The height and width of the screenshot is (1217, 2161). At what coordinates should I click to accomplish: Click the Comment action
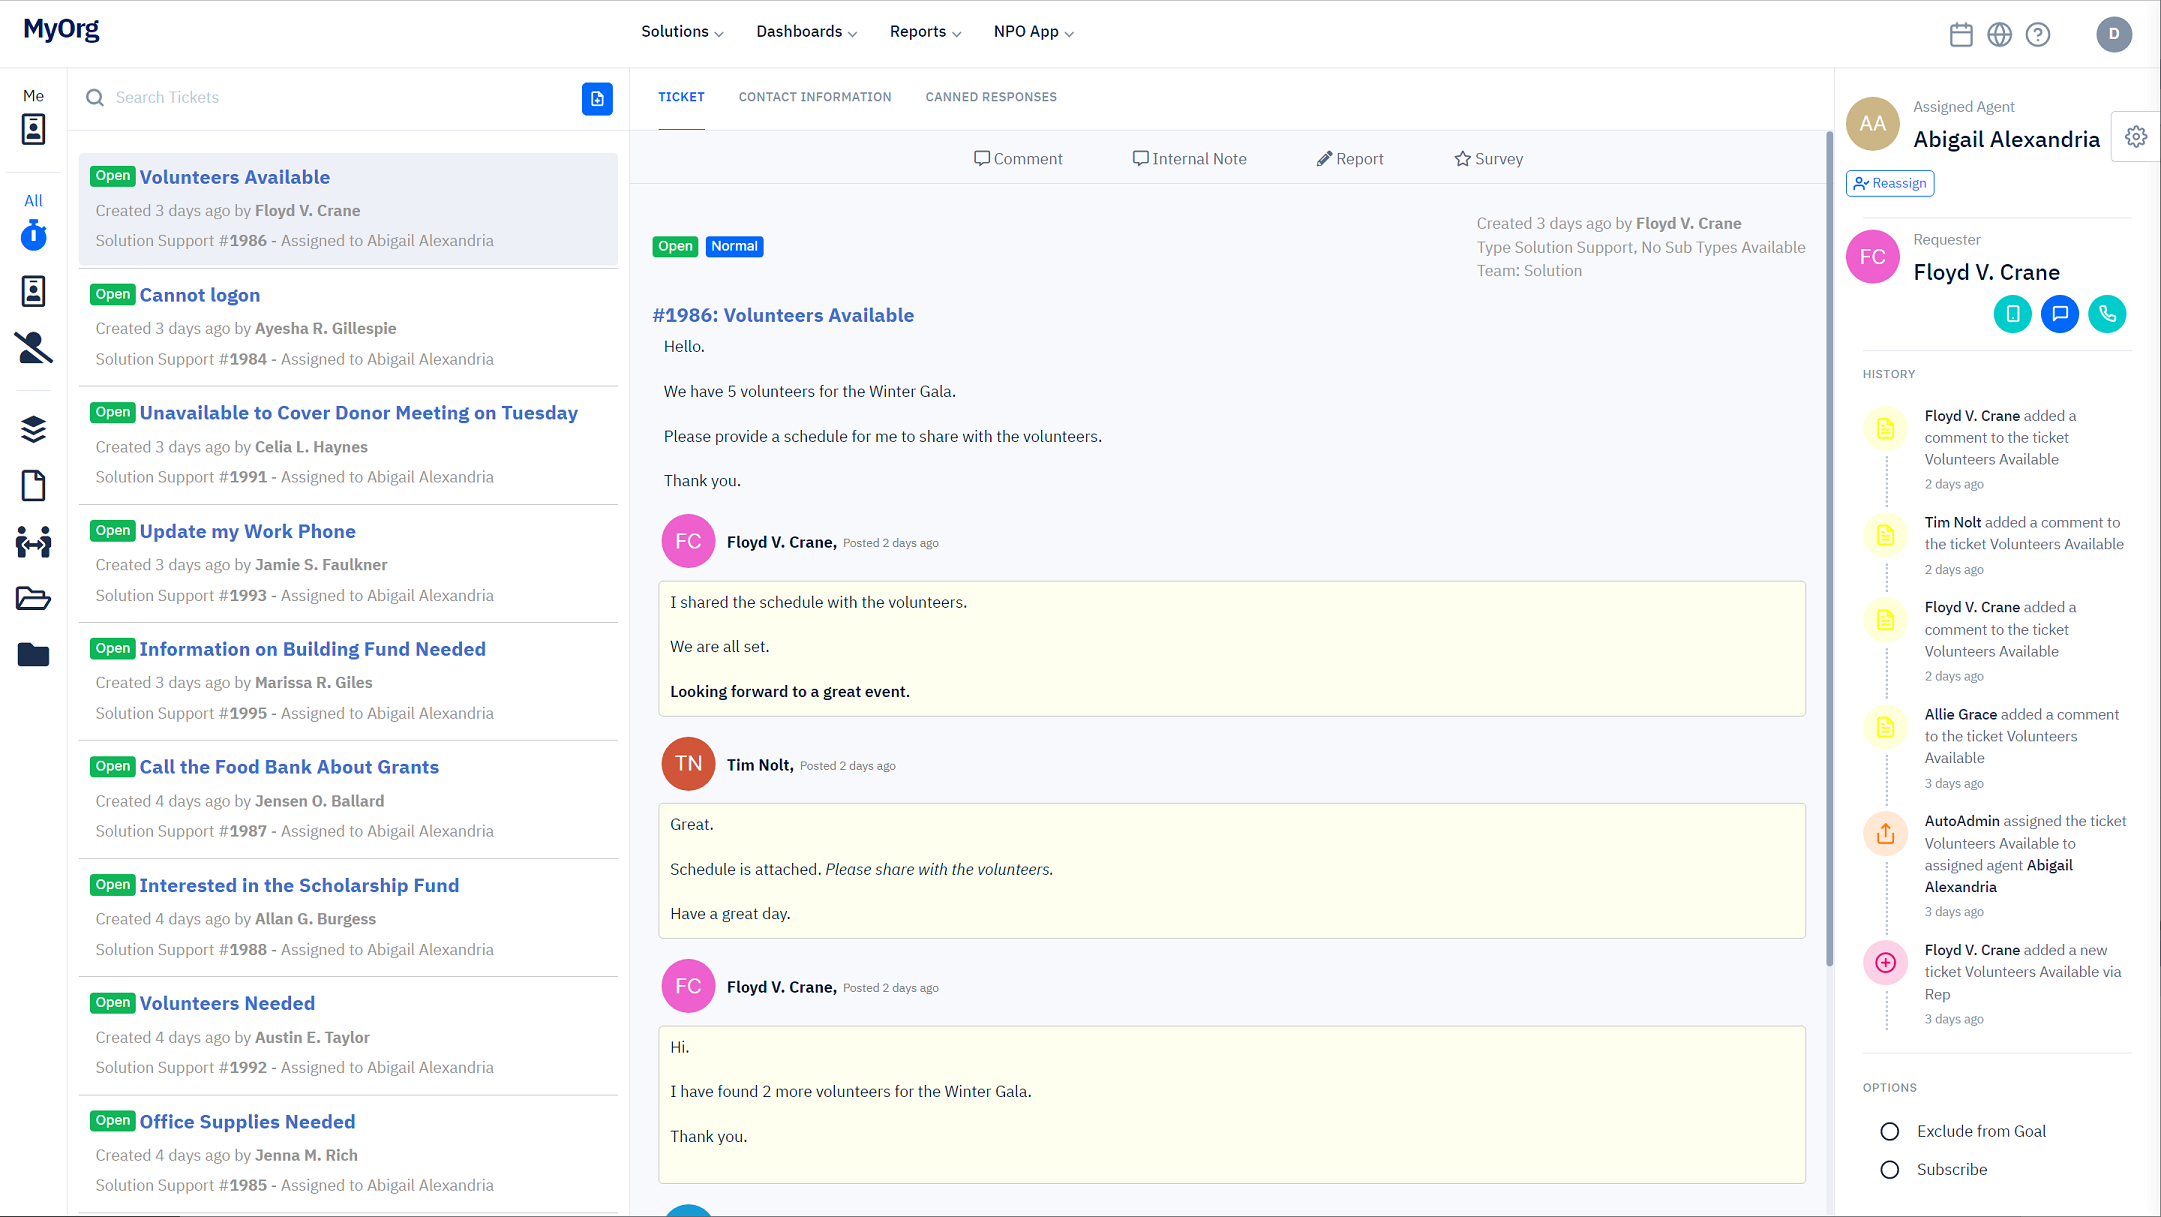1018,159
